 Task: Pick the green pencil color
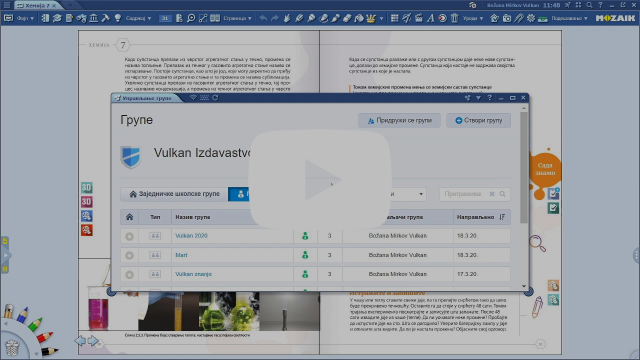pos(35,325)
